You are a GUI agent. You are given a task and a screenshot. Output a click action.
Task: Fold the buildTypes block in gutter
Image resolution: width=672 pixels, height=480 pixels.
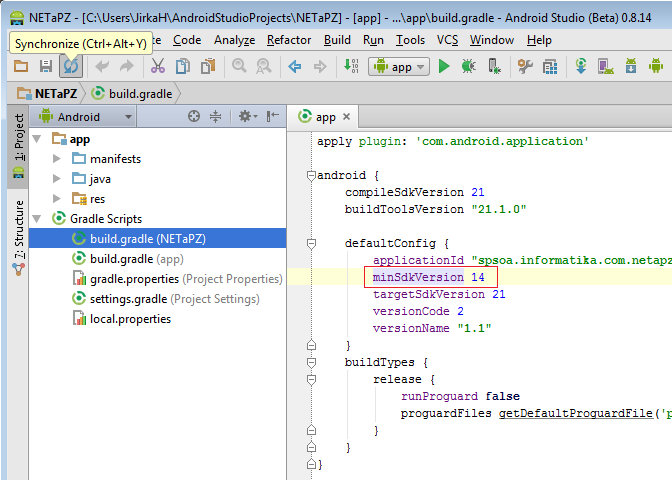click(312, 363)
